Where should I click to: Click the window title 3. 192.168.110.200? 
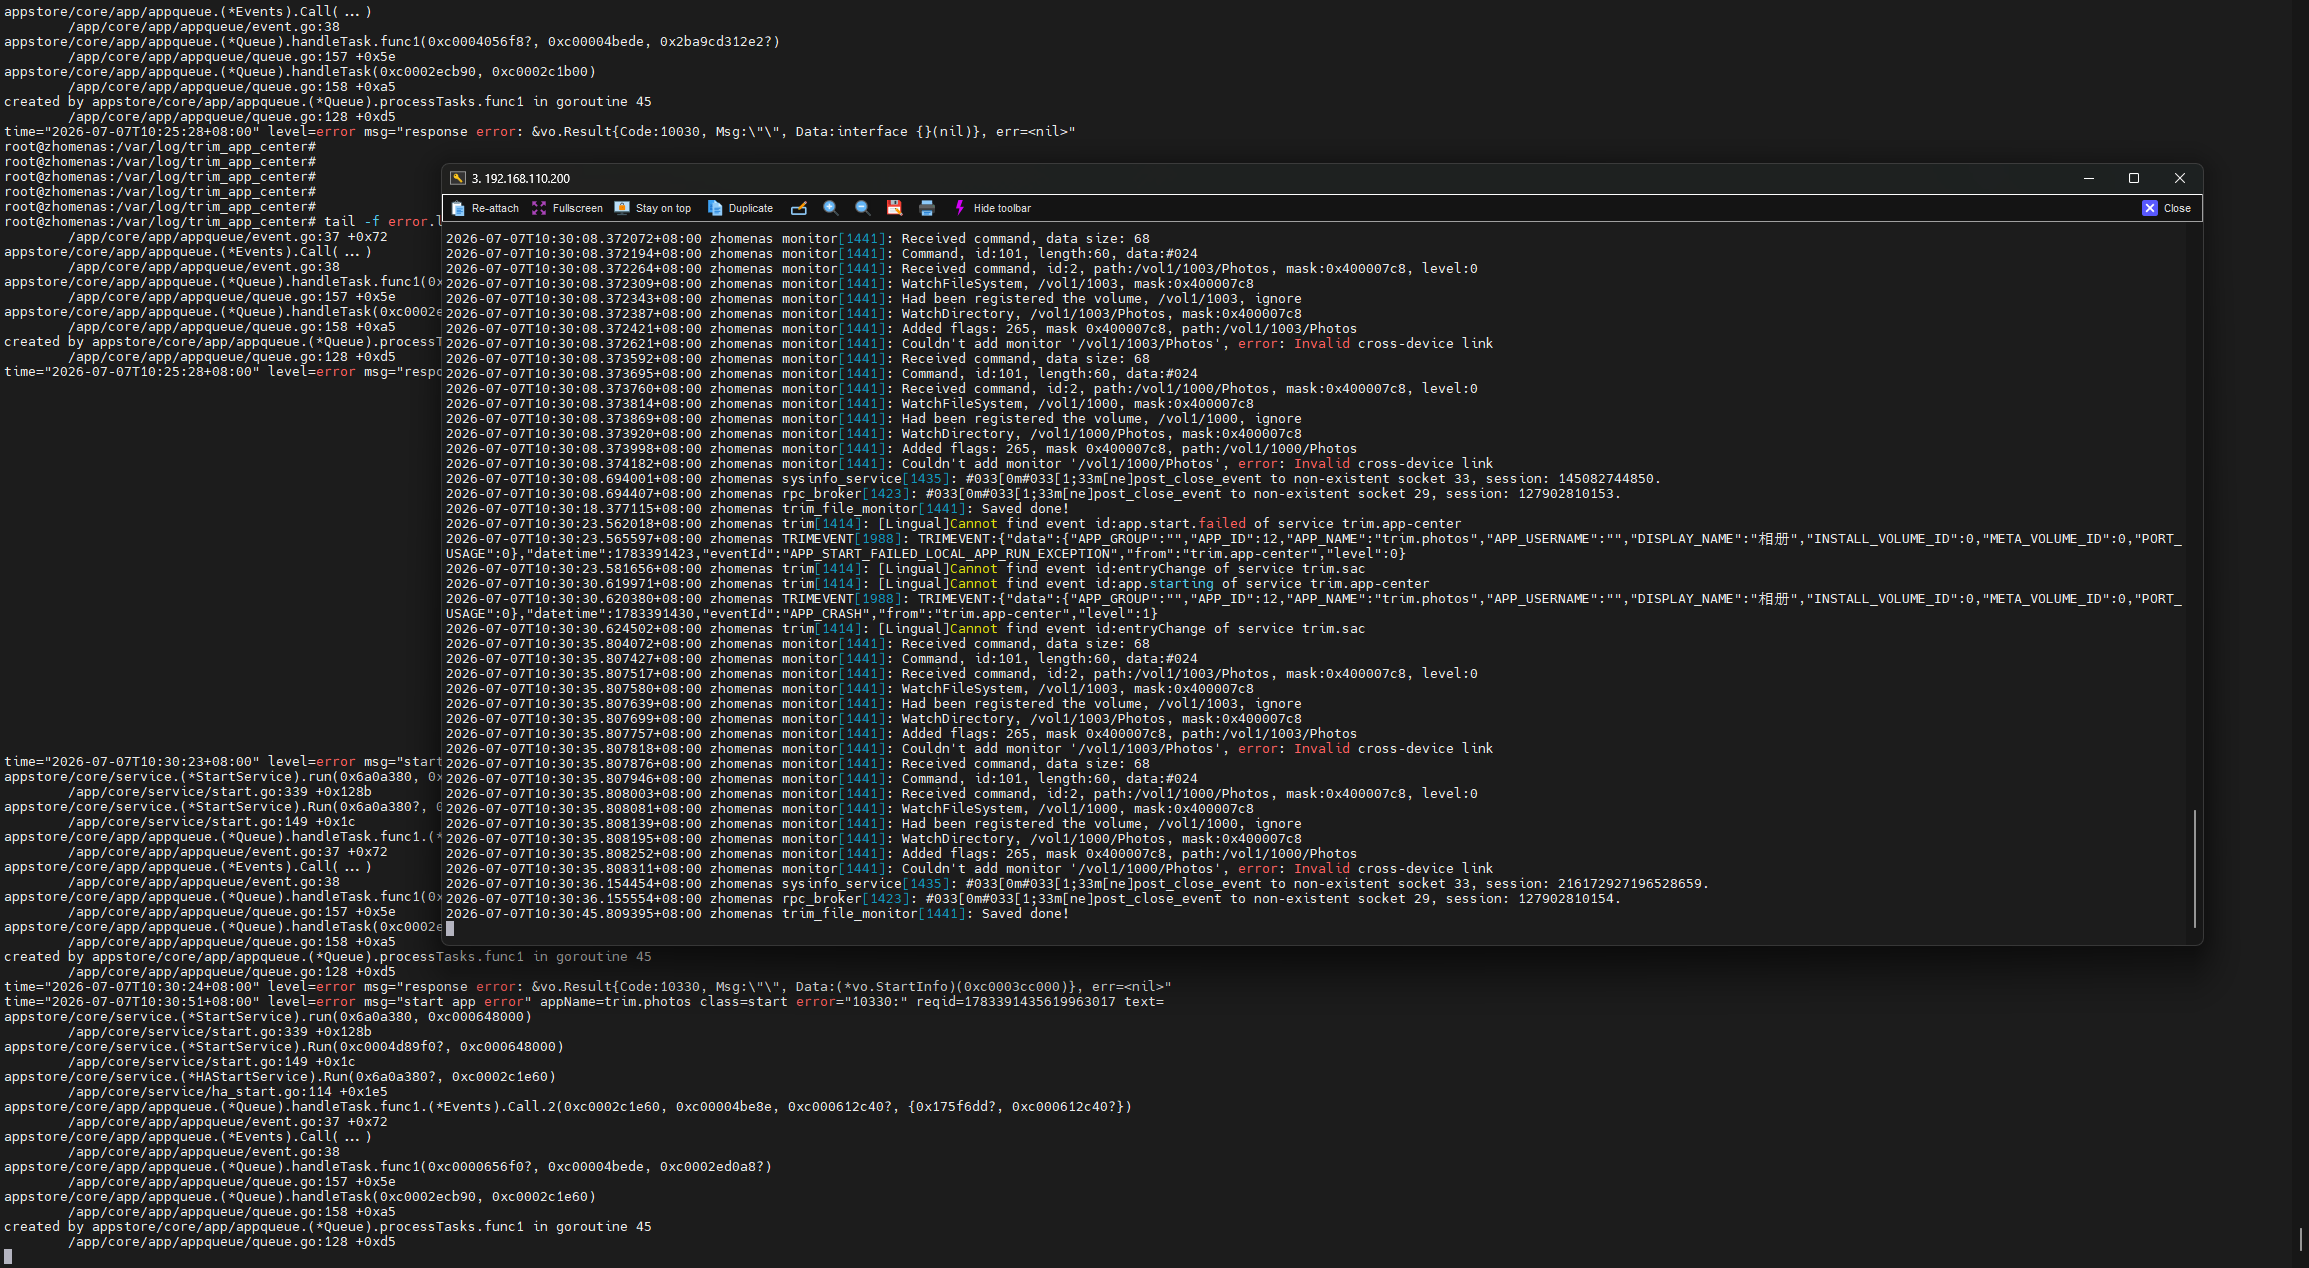click(x=521, y=179)
